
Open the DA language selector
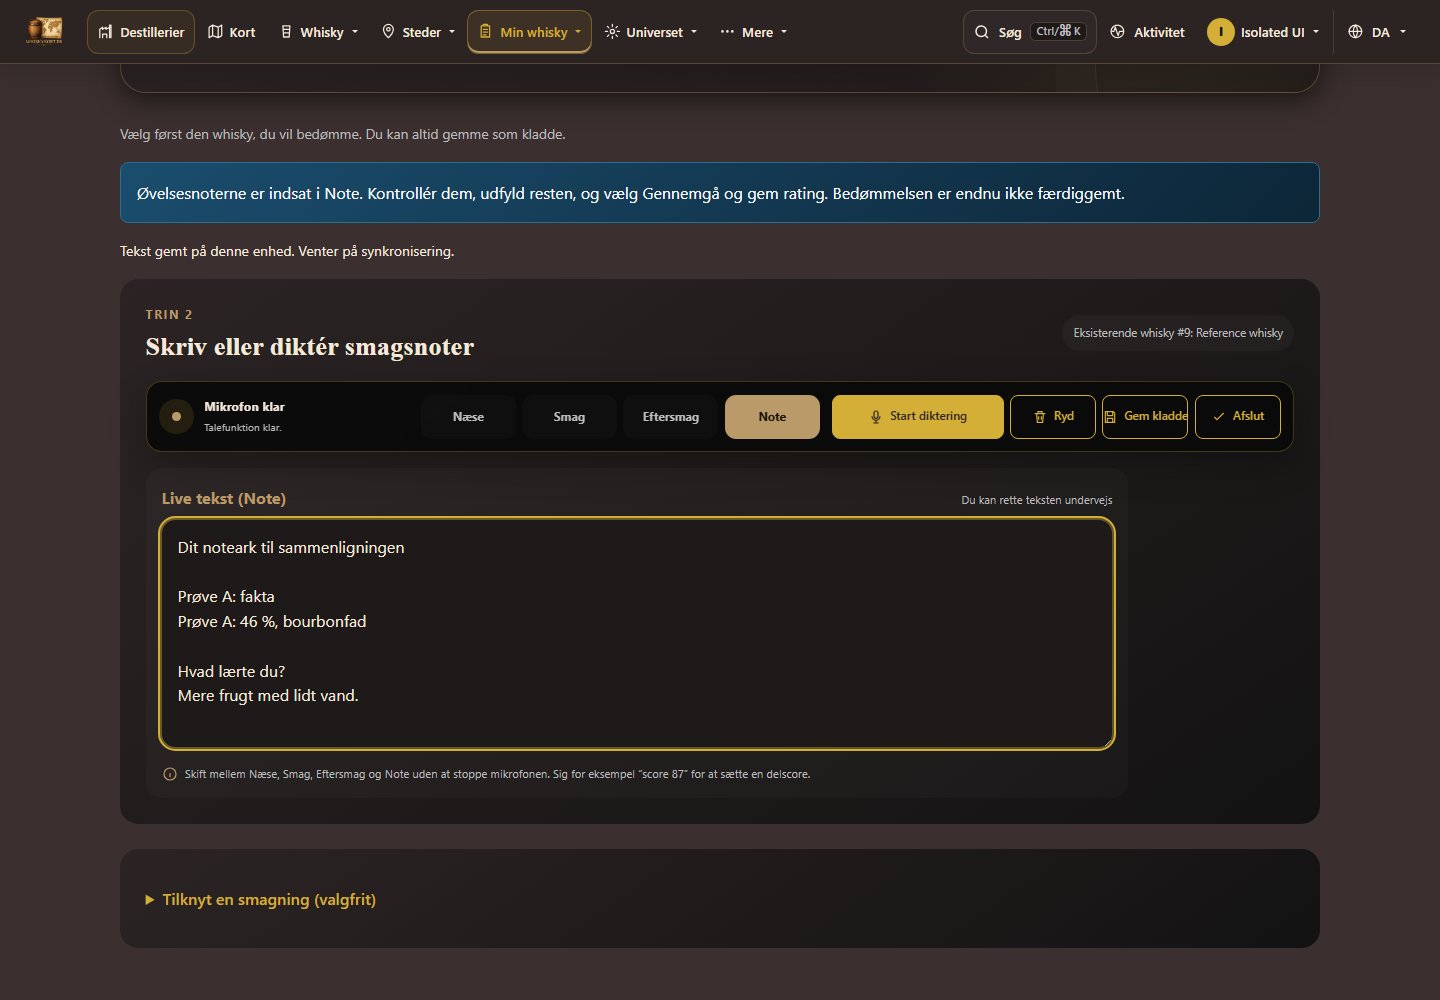pos(1377,32)
